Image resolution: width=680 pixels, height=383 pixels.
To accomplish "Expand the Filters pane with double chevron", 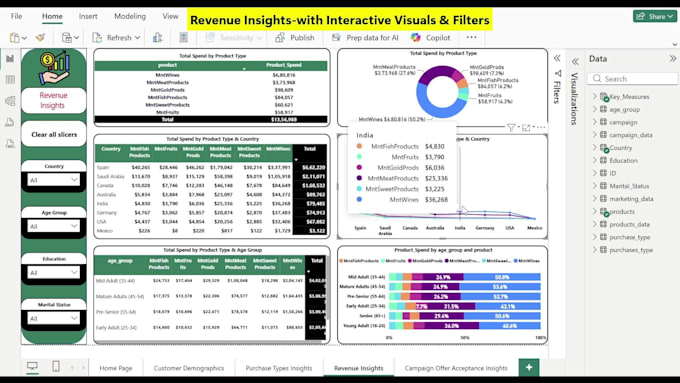I will click(557, 58).
